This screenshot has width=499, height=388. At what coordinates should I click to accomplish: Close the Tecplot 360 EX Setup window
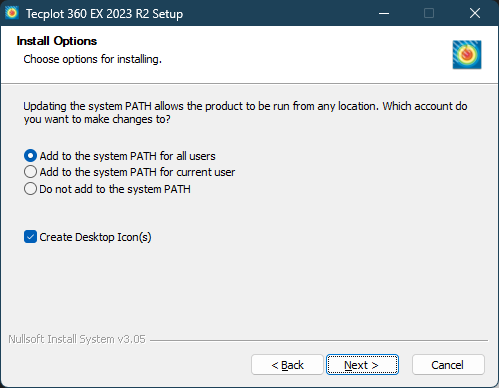(x=475, y=13)
